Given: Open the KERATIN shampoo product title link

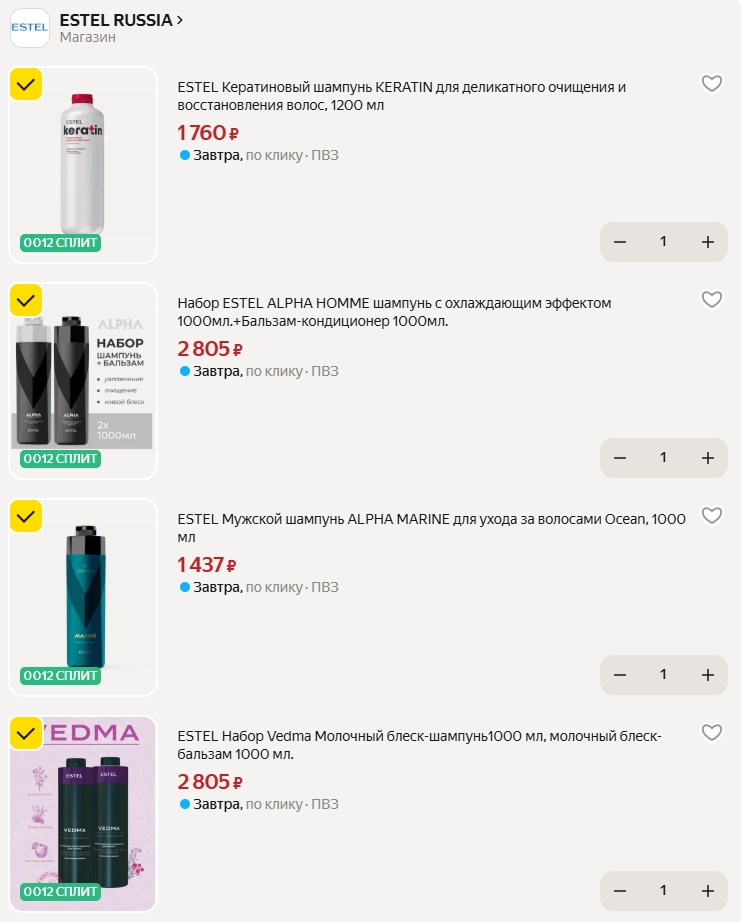Looking at the screenshot, I should coord(401,96).
